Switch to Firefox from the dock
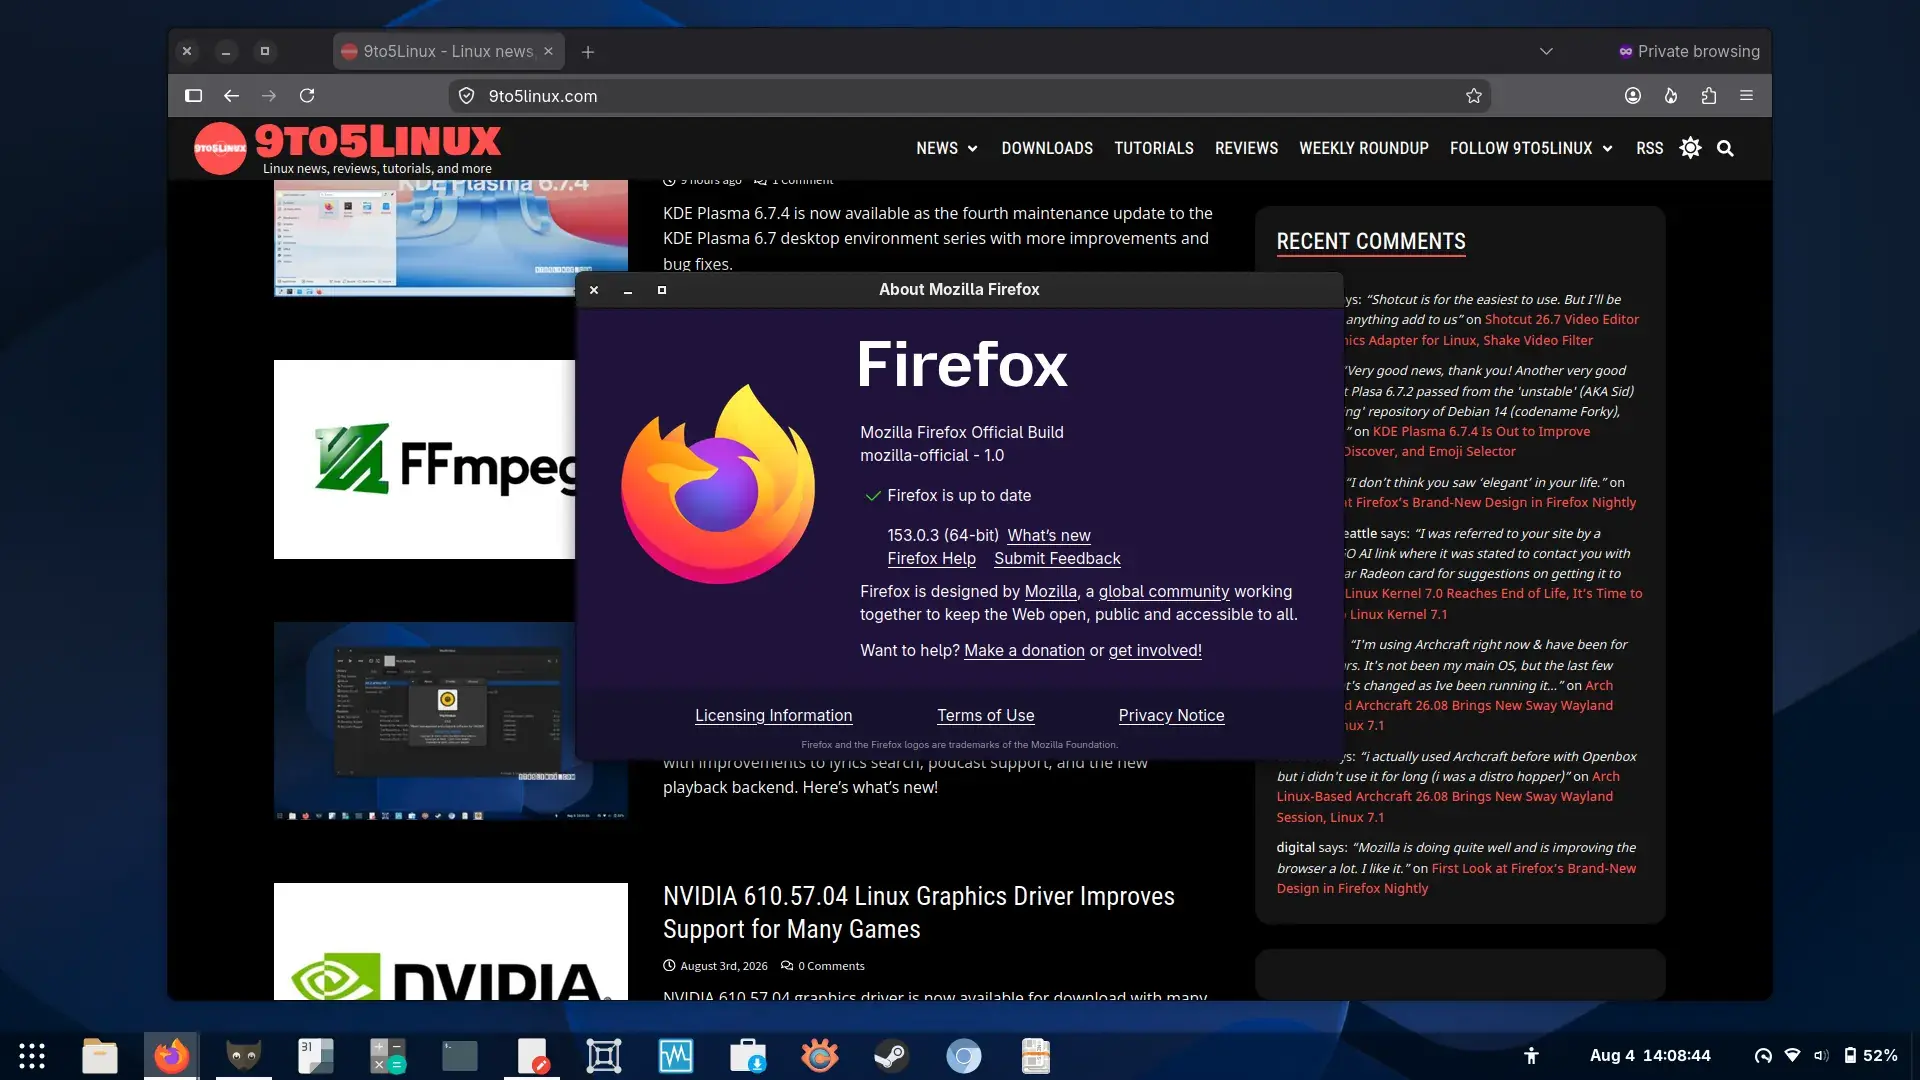 point(171,1056)
